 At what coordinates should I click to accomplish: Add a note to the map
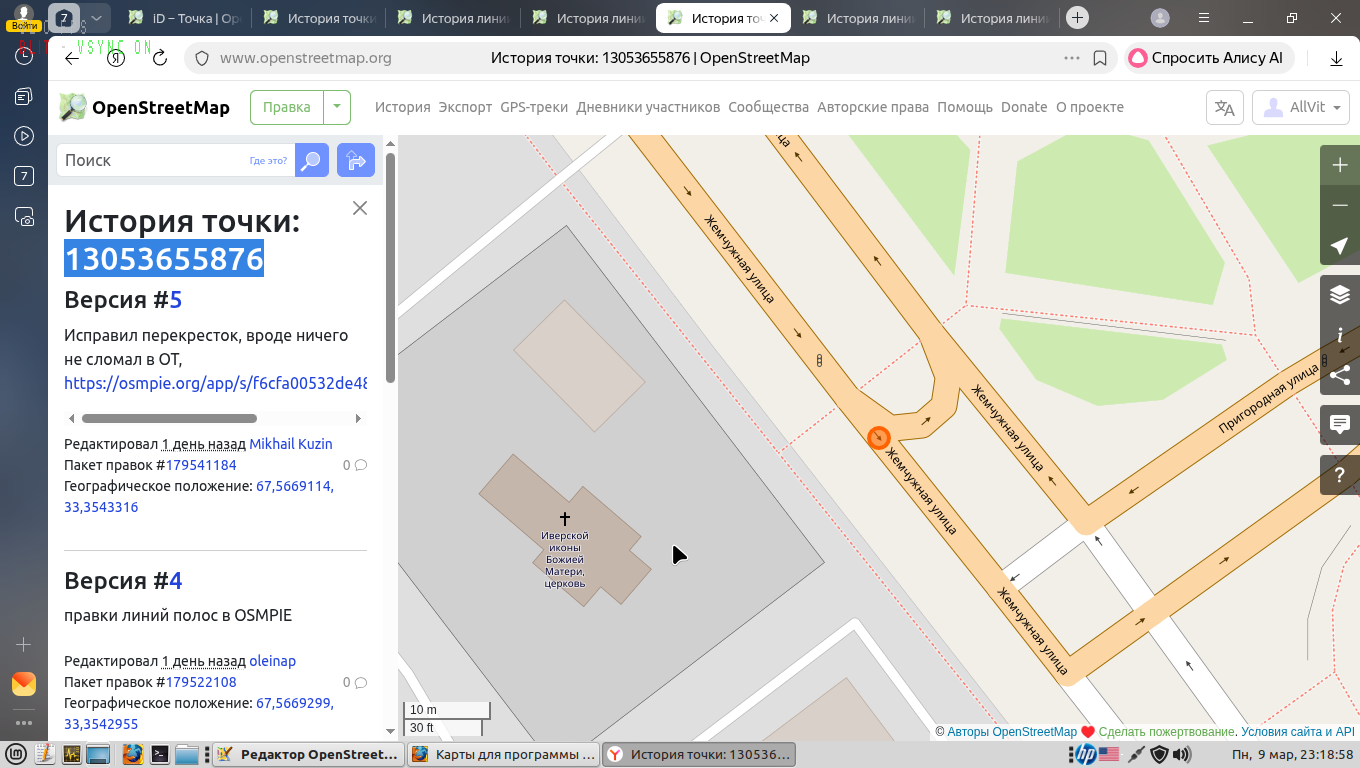[x=1340, y=425]
